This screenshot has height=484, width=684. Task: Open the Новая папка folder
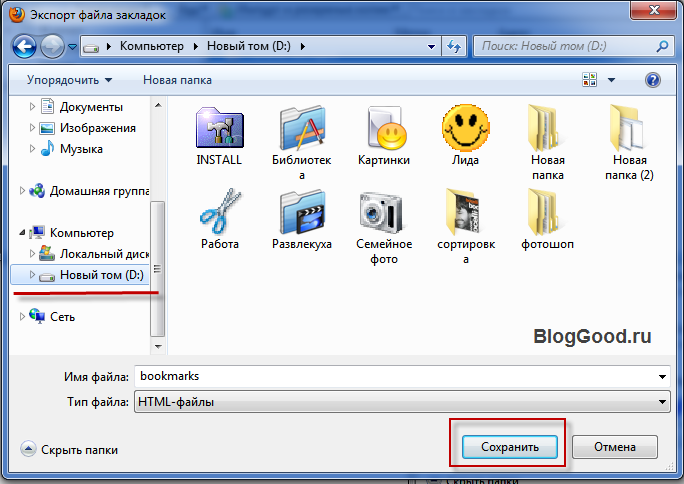click(547, 143)
